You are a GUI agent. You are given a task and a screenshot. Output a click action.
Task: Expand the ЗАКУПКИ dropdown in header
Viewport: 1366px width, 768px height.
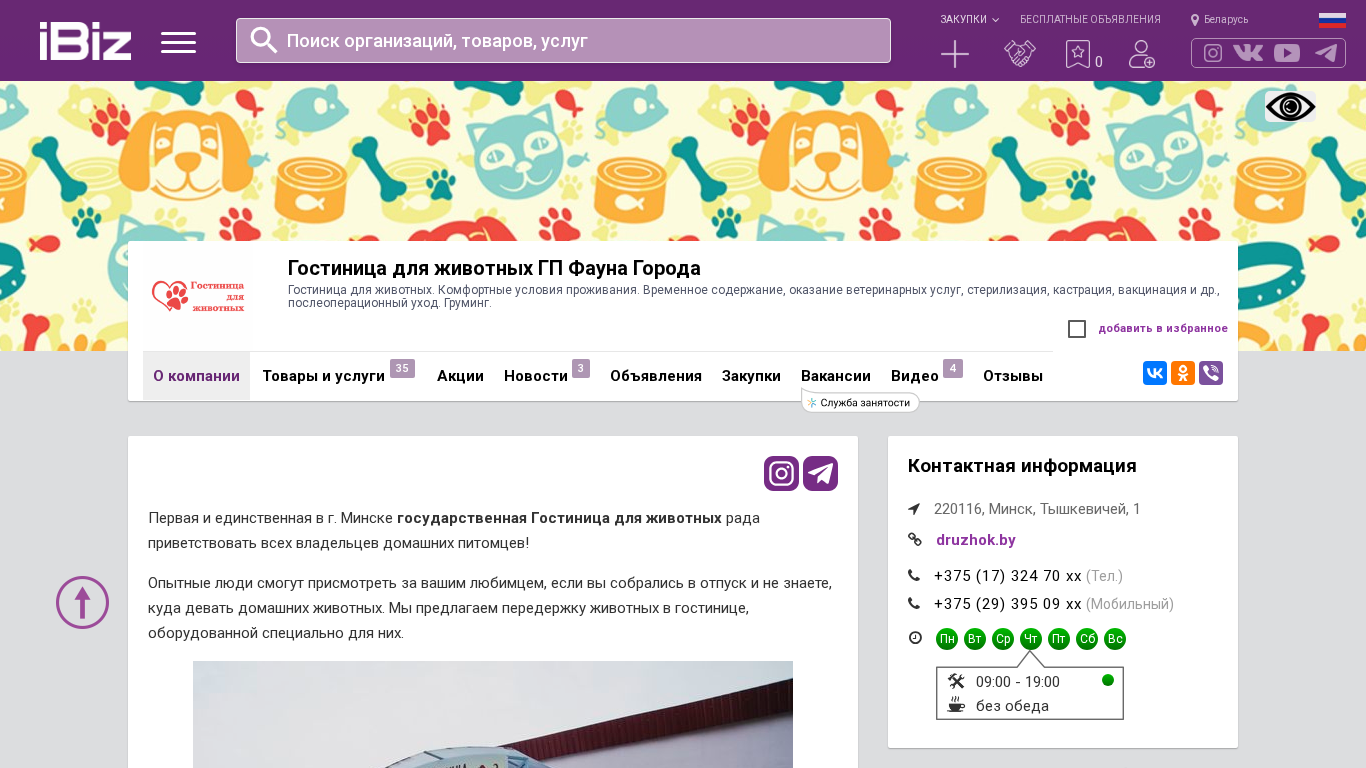[x=969, y=19]
